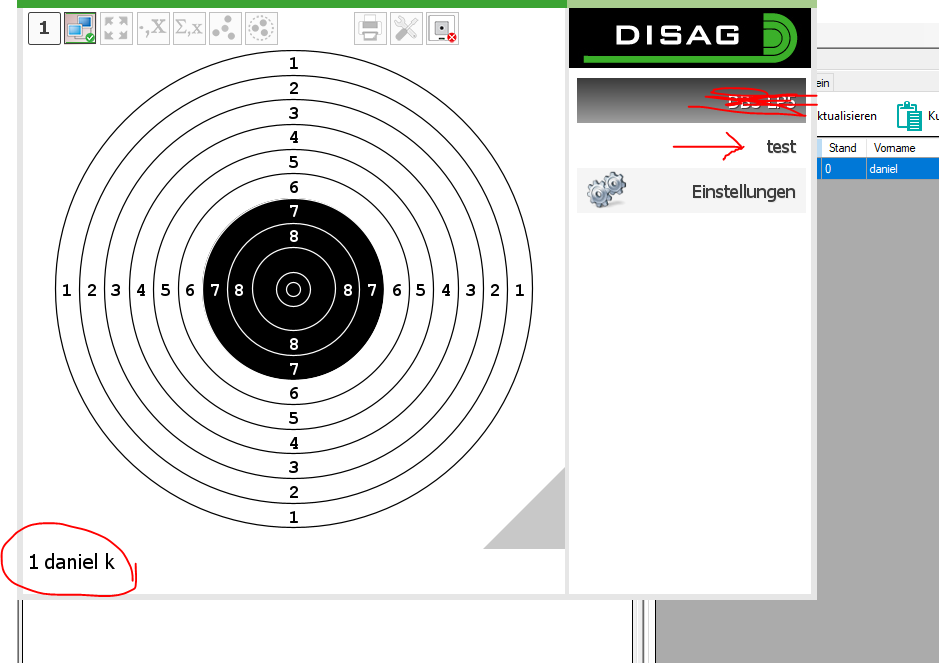Click the Vorname column header
939x663 pixels.
point(894,148)
